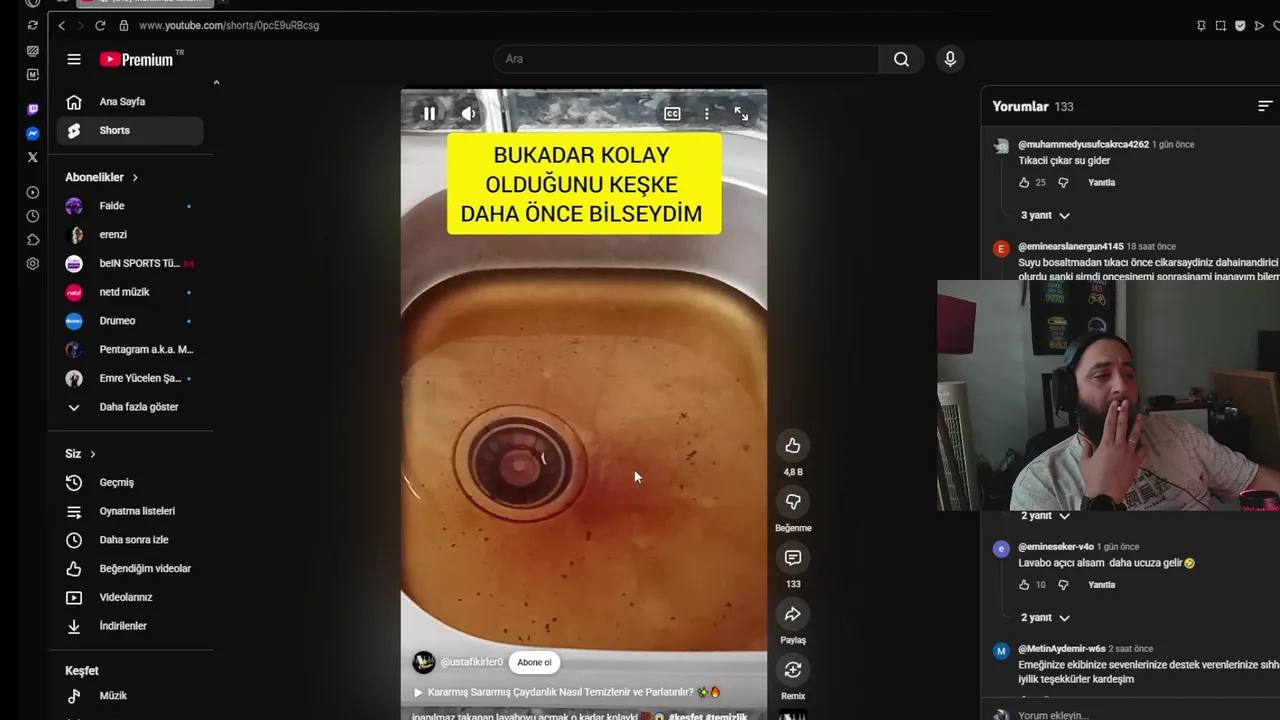The image size is (1280, 720).
Task: Like the comment by @muhammedyusufcakrca4262
Action: (1024, 183)
